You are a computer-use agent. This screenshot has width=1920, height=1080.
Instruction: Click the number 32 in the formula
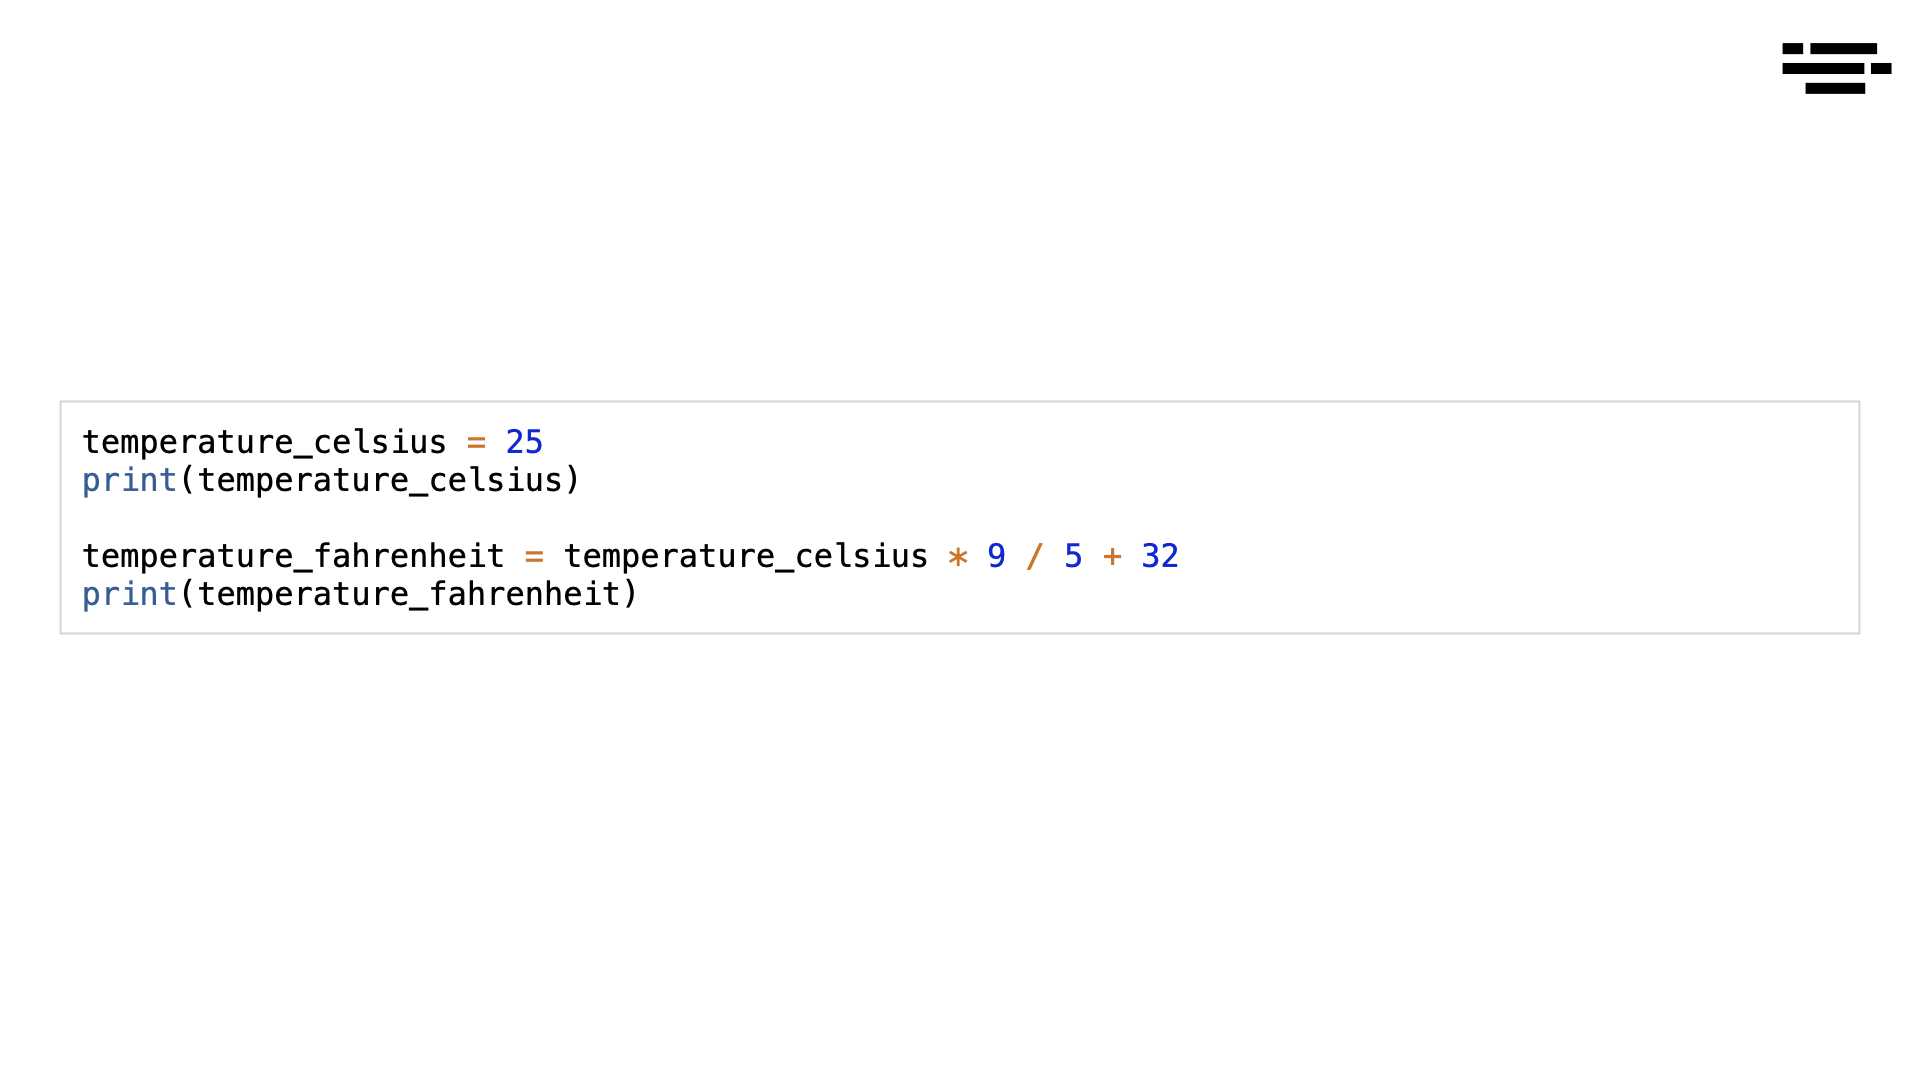tap(1160, 556)
